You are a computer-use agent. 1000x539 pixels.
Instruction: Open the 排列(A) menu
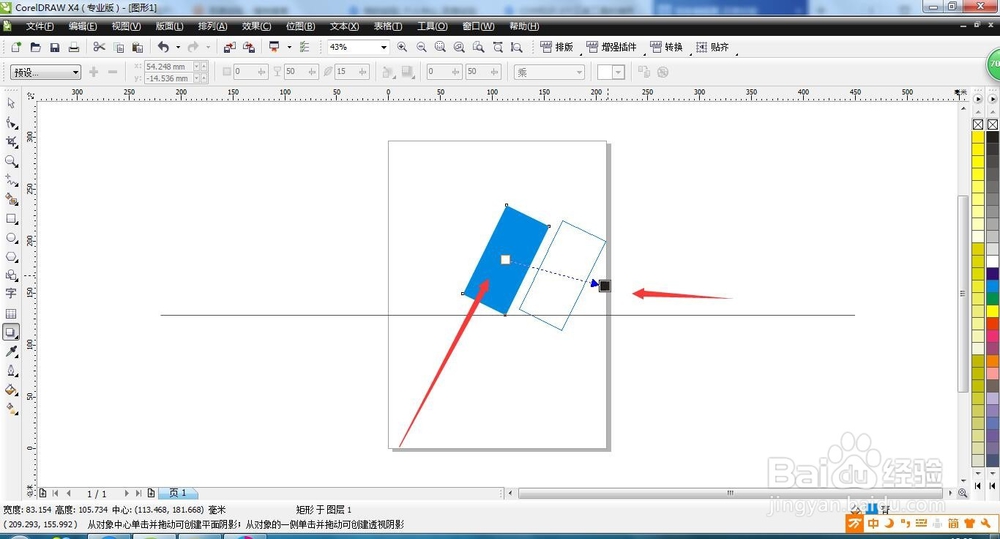click(x=212, y=26)
